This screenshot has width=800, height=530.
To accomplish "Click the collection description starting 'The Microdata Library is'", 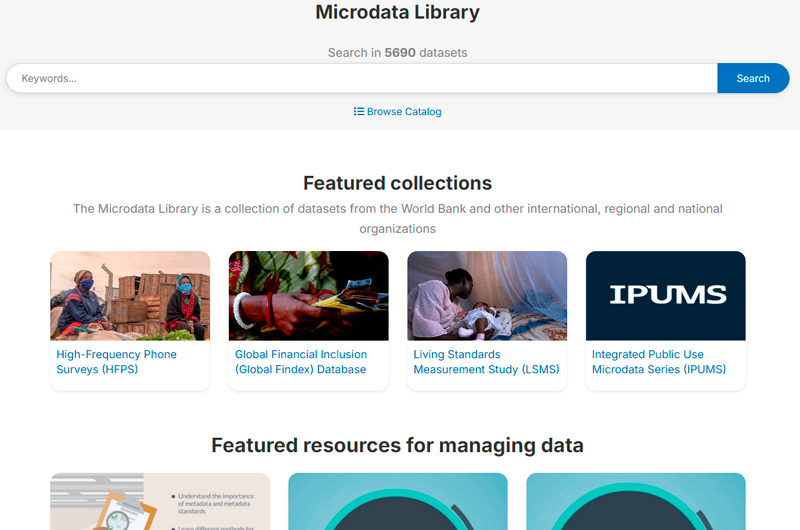I will [397, 219].
